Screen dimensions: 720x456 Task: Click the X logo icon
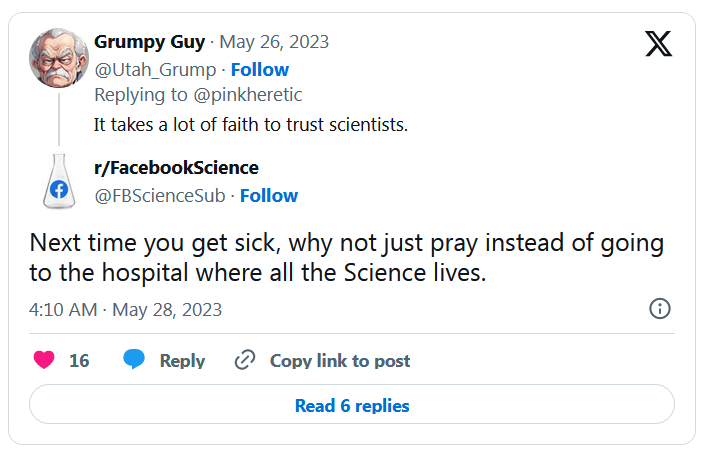click(x=659, y=44)
